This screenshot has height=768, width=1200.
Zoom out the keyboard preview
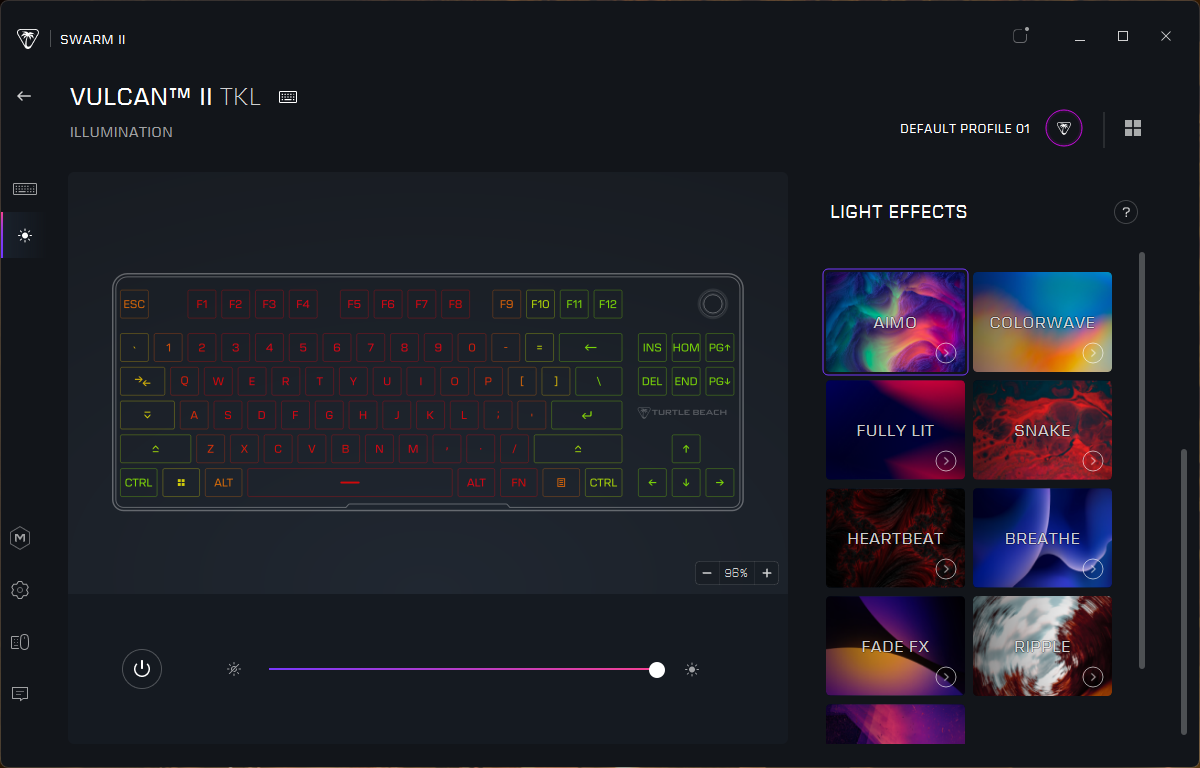707,573
